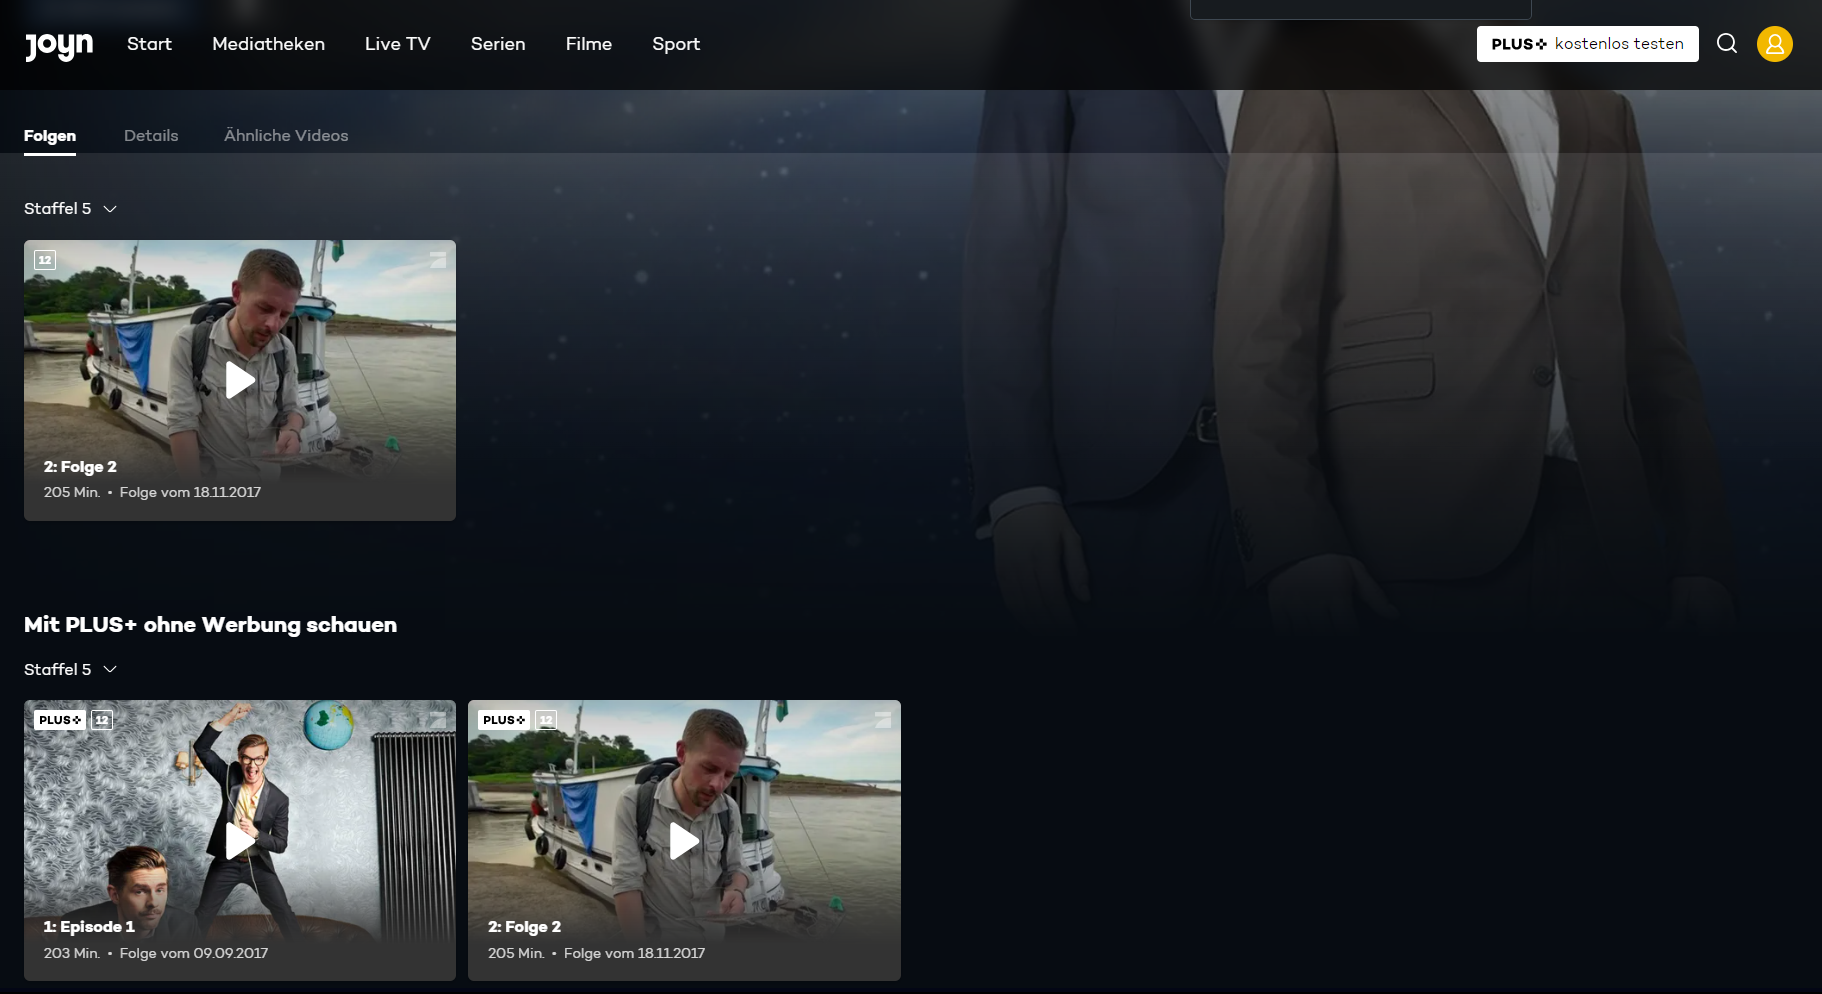The width and height of the screenshot is (1822, 994).
Task: Click '203 Min.' duration text
Action: pos(72,953)
